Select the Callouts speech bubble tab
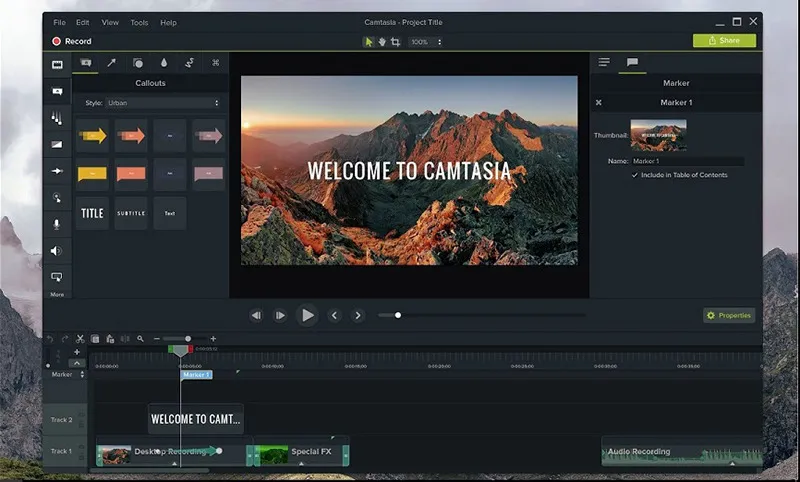Image resolution: width=800 pixels, height=482 pixels. coord(86,63)
